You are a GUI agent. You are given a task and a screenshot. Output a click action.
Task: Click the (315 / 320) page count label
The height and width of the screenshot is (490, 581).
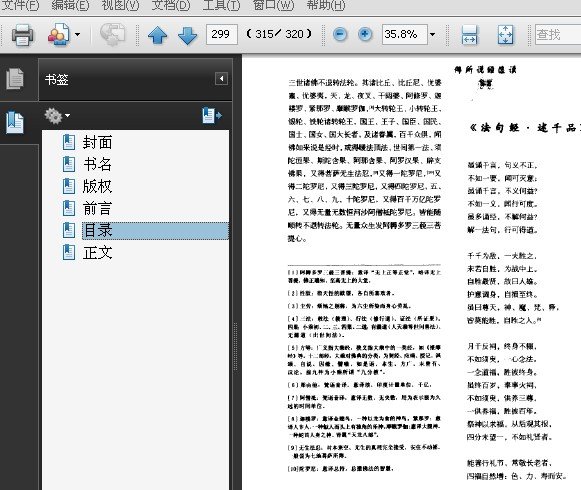coord(279,34)
